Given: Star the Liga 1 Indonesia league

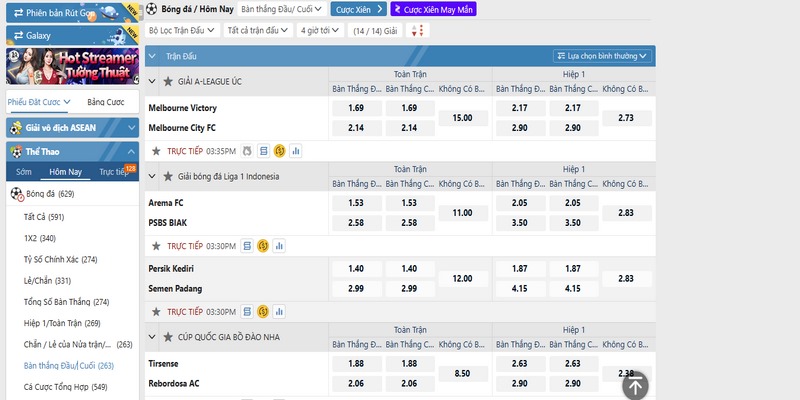Looking at the screenshot, I should pos(154,176).
